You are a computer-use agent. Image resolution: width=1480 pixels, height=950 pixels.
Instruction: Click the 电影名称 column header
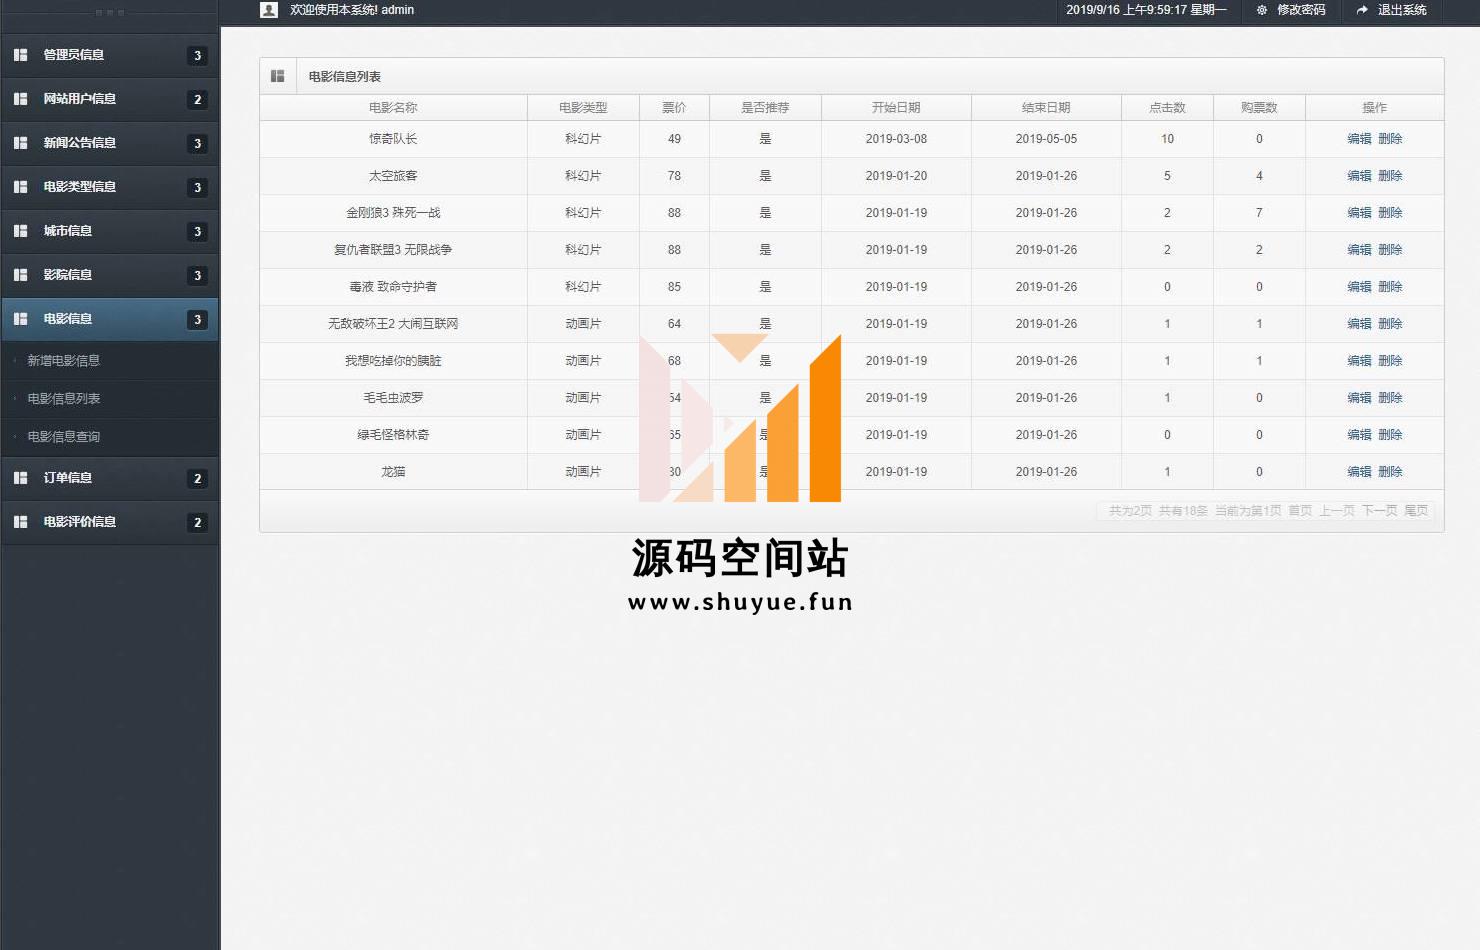click(393, 108)
